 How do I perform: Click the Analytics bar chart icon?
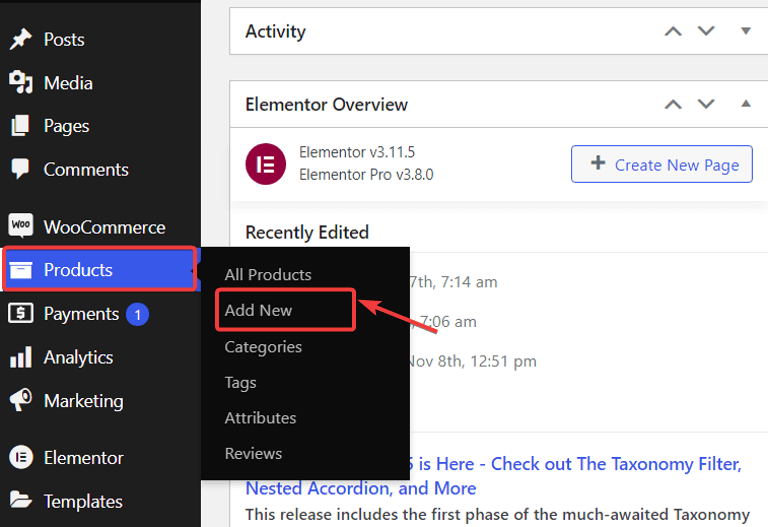pyautogui.click(x=21, y=357)
